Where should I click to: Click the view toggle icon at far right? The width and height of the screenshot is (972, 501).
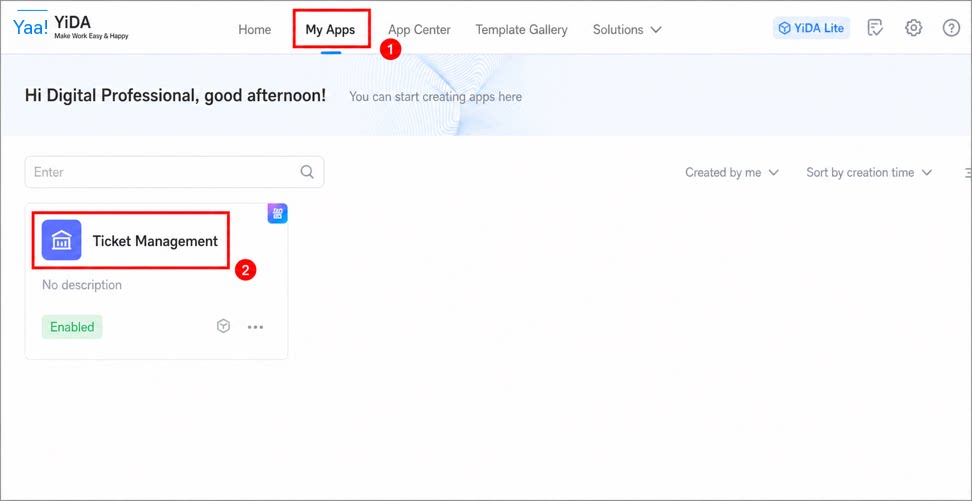968,172
